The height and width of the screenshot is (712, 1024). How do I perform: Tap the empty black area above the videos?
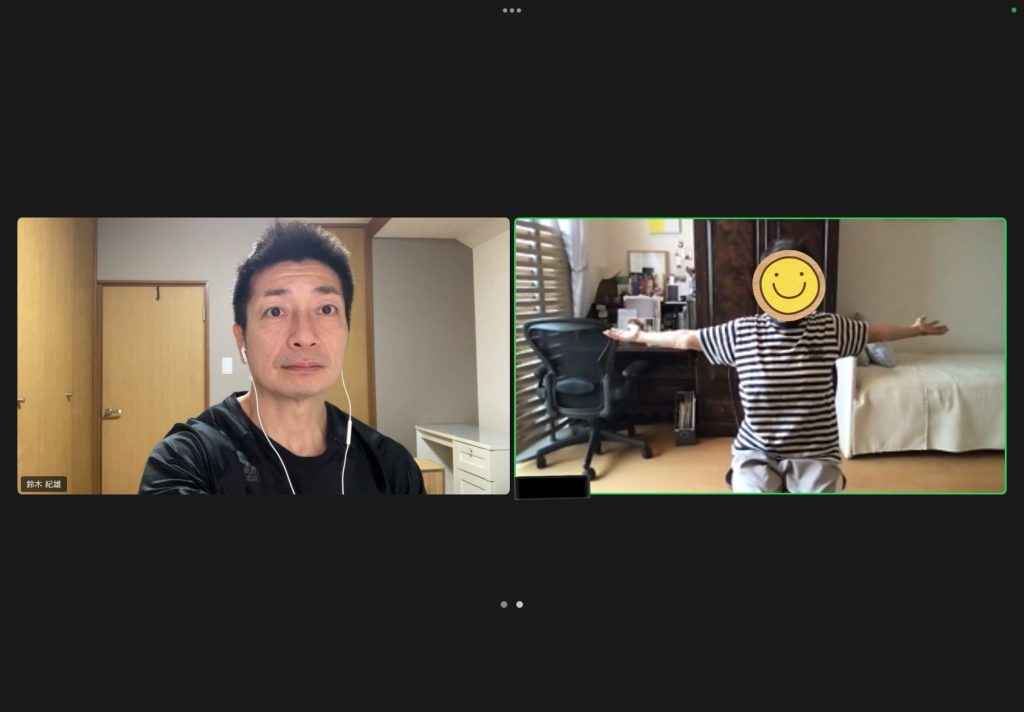tap(512, 110)
